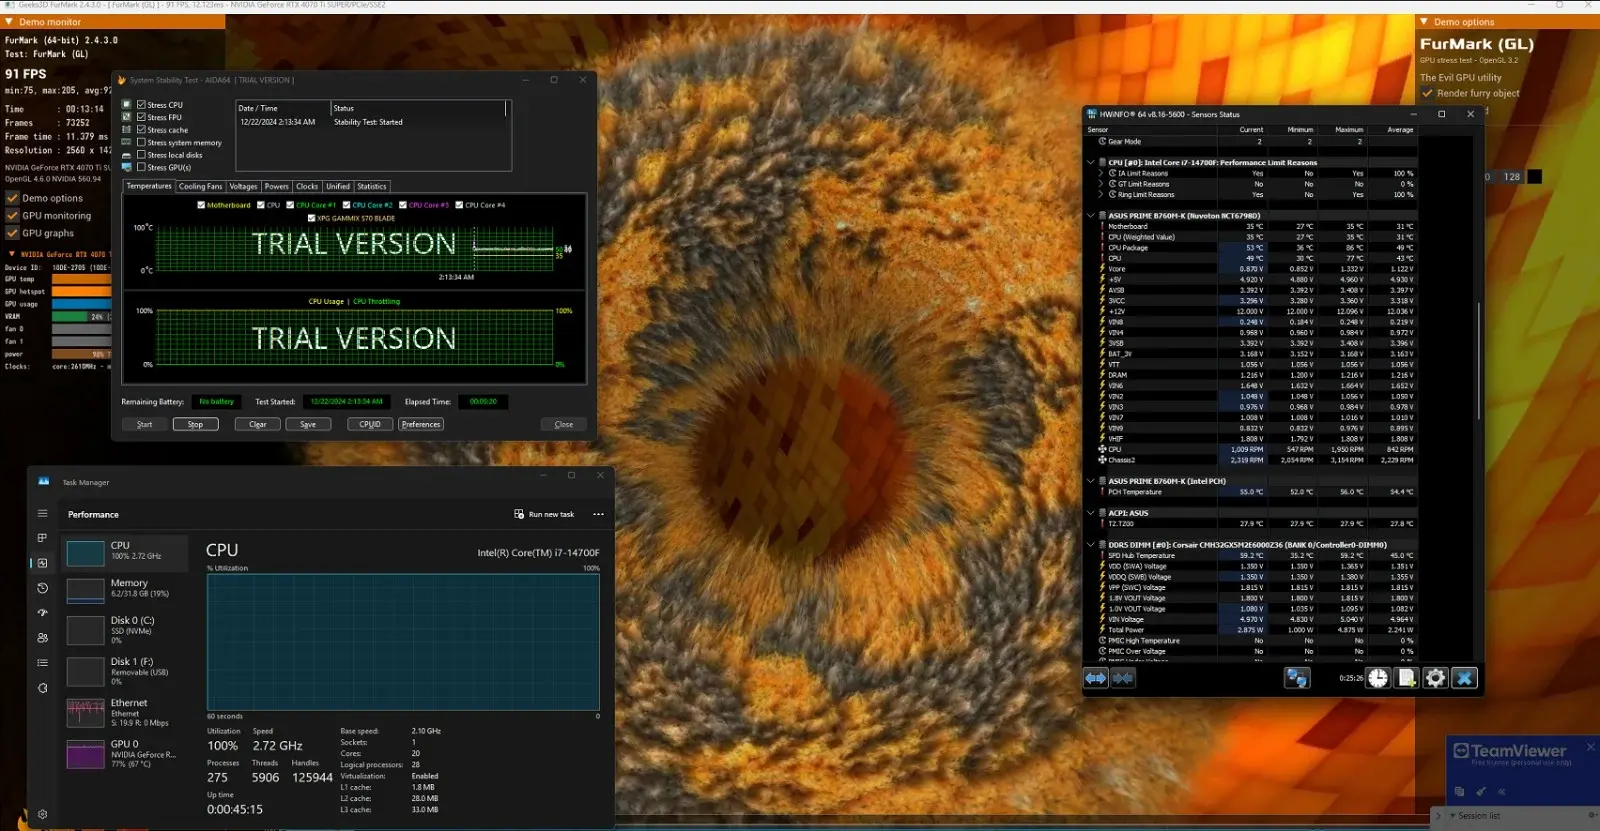Click HWiNFO collapse sensor columns arrows button
The image size is (1600, 831).
(1123, 678)
